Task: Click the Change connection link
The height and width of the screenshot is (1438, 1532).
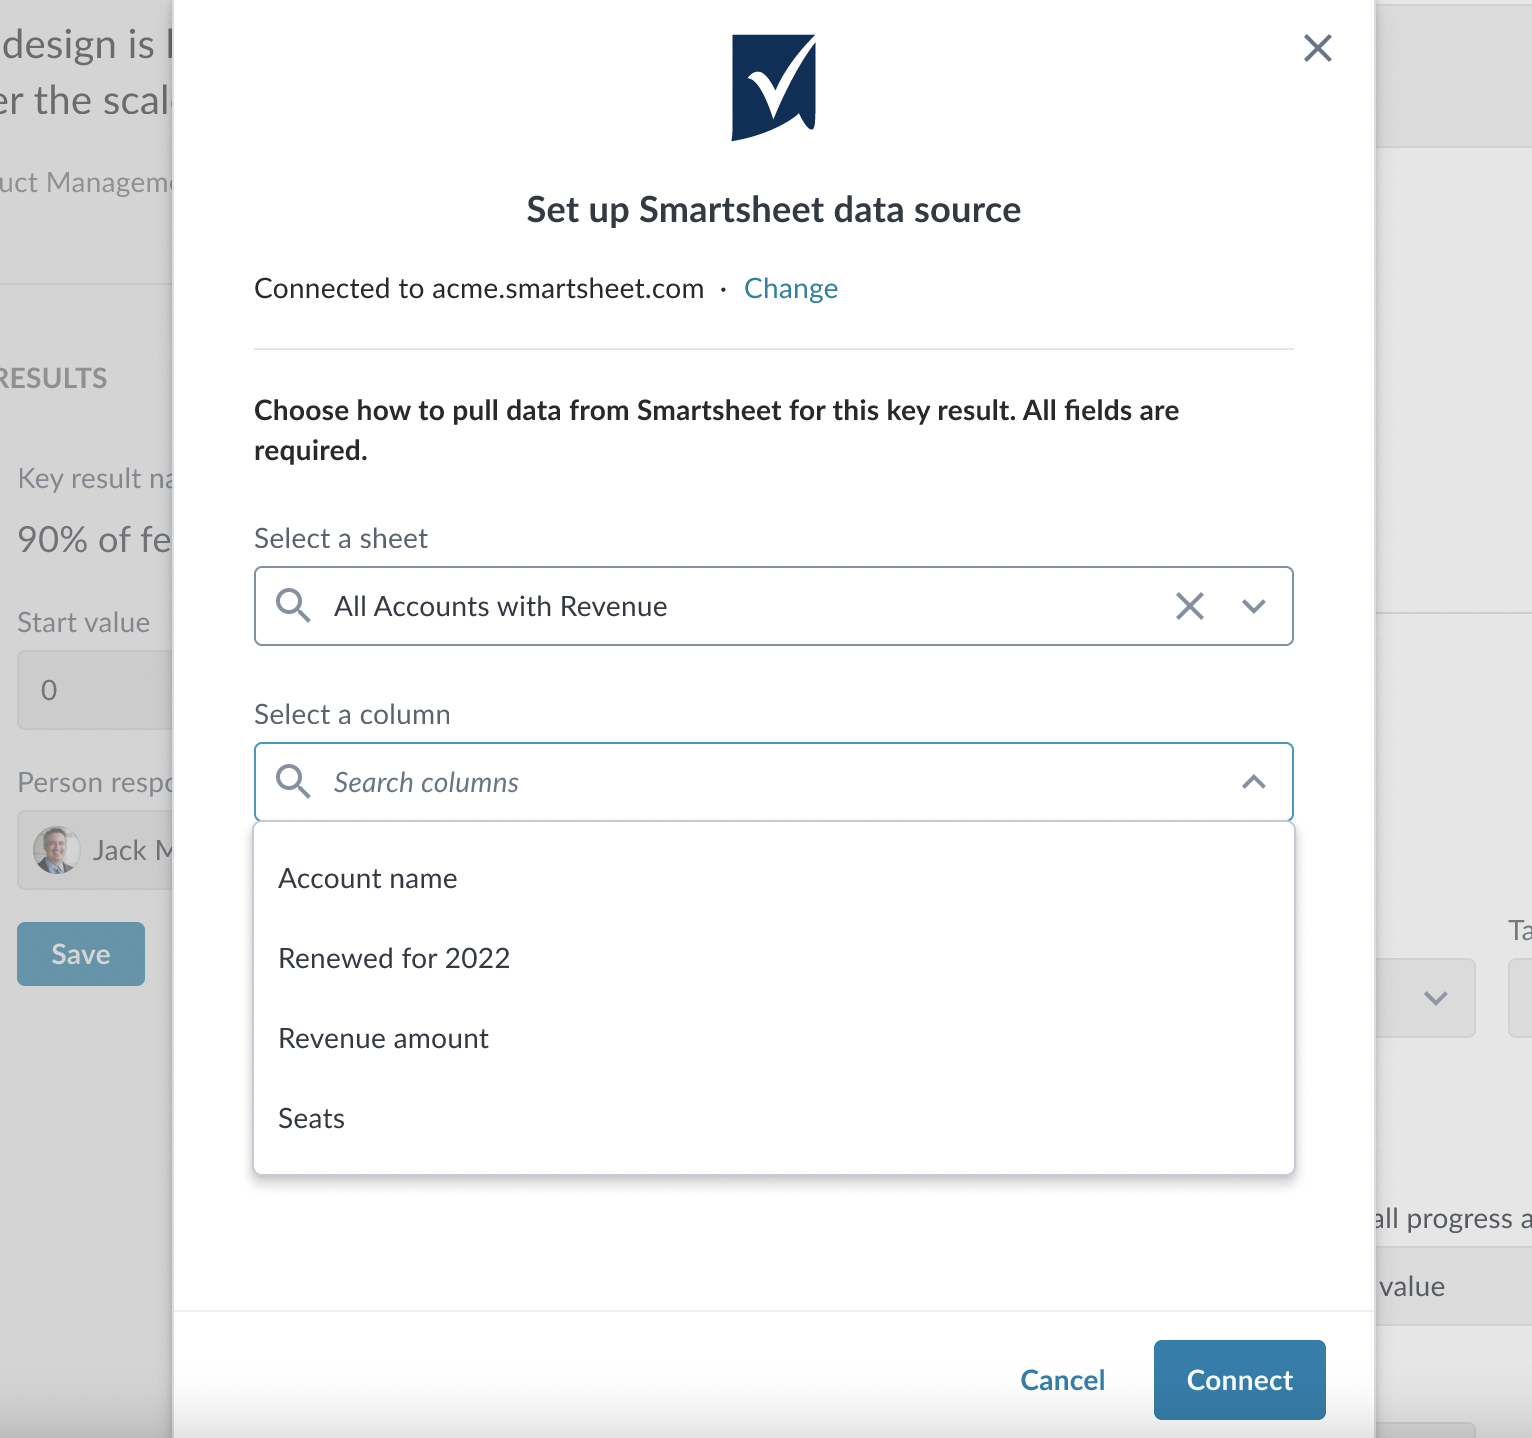Action: 791,288
